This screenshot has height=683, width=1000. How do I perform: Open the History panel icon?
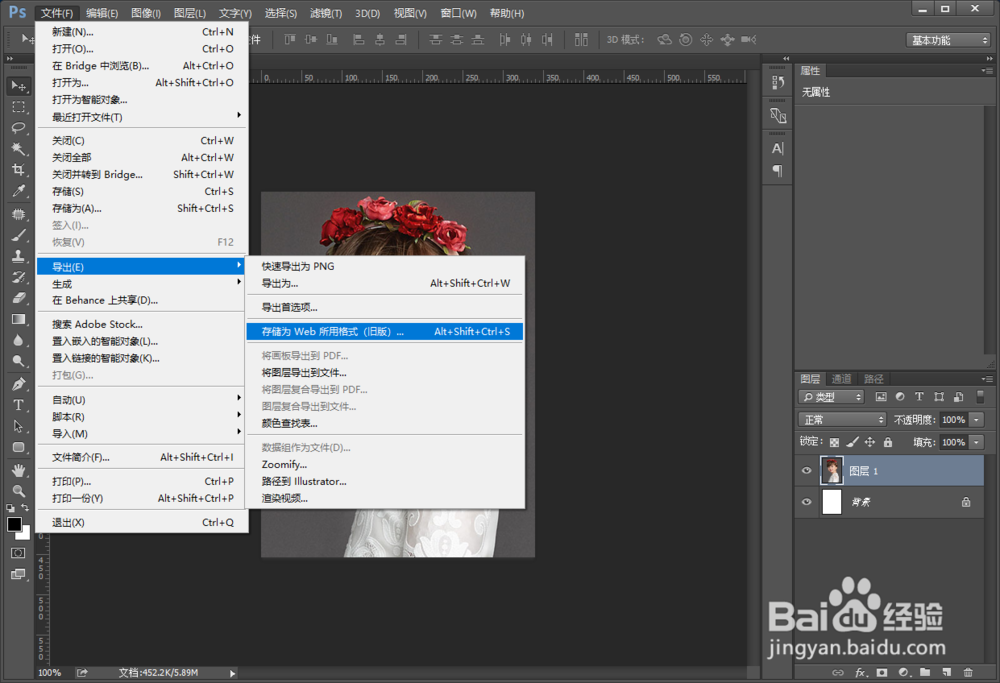coord(777,82)
